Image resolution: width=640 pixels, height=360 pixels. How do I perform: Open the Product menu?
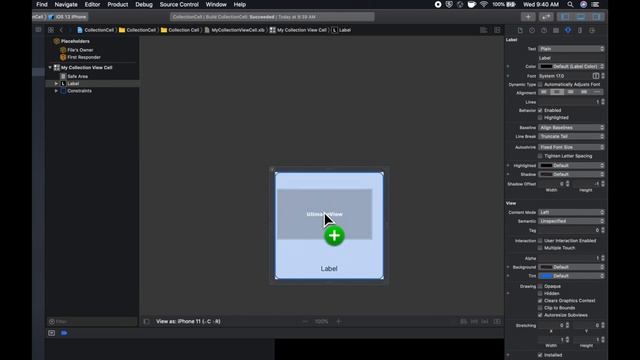(118, 4)
